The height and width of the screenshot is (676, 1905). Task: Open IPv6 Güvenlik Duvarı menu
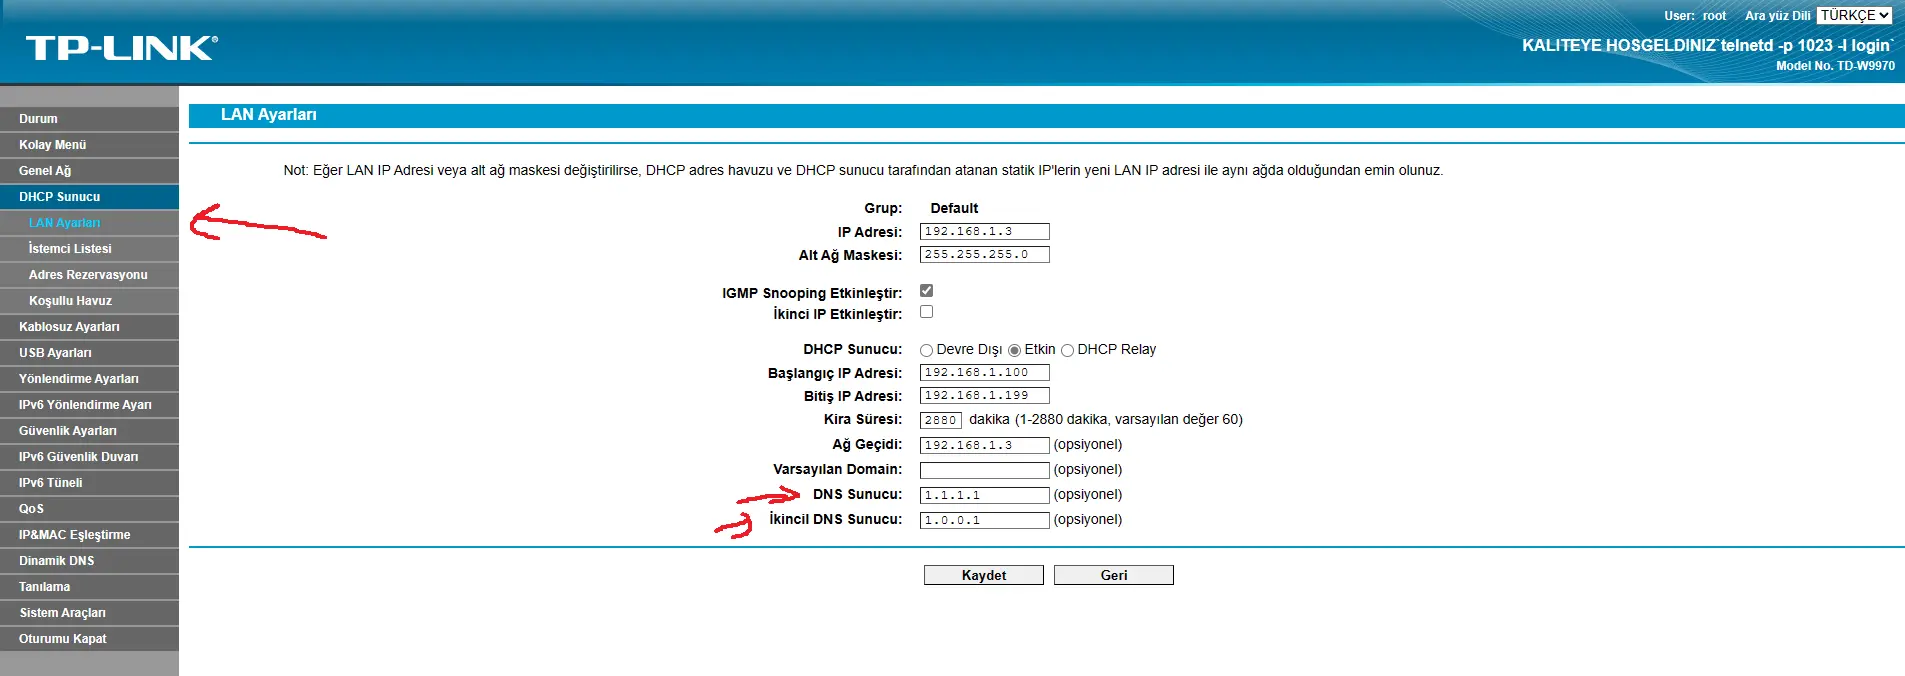pyautogui.click(x=89, y=457)
